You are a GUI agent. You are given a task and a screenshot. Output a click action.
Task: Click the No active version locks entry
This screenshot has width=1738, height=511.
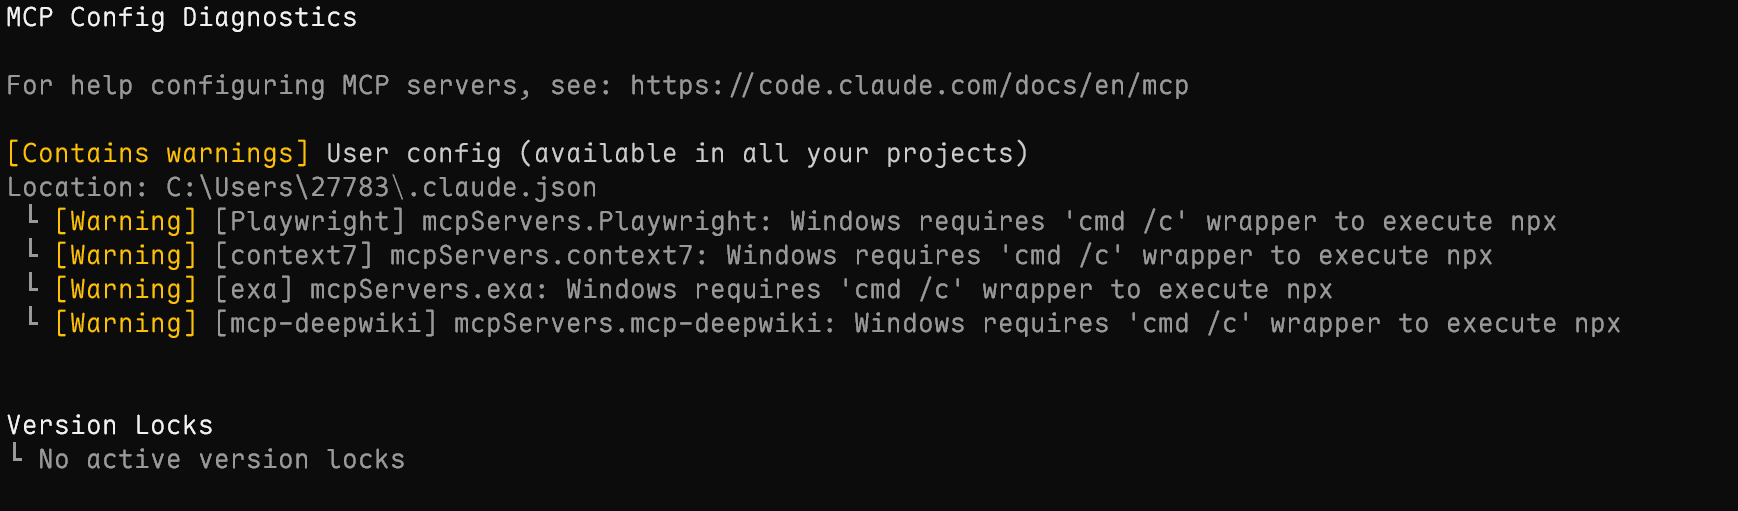221,460
